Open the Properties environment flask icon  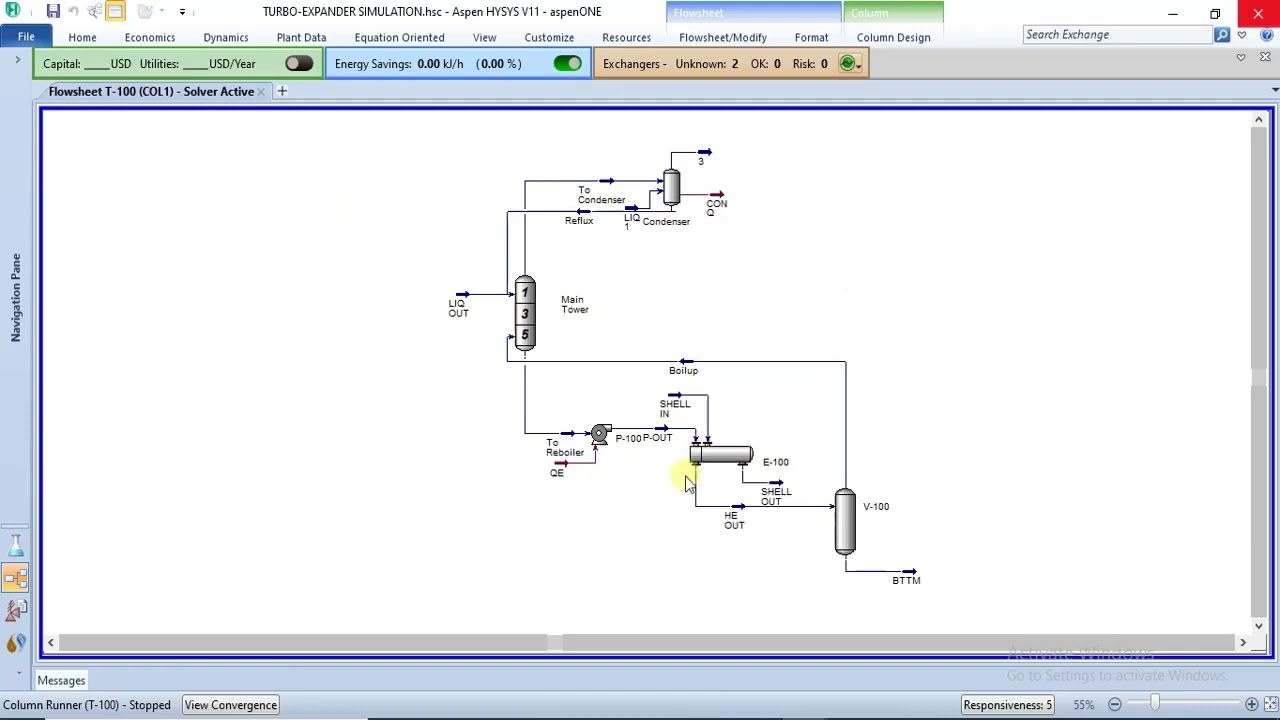click(x=16, y=546)
